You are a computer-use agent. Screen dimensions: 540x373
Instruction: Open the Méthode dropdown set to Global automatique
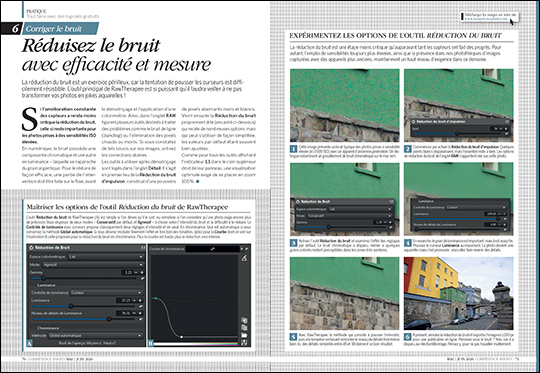coord(95,335)
